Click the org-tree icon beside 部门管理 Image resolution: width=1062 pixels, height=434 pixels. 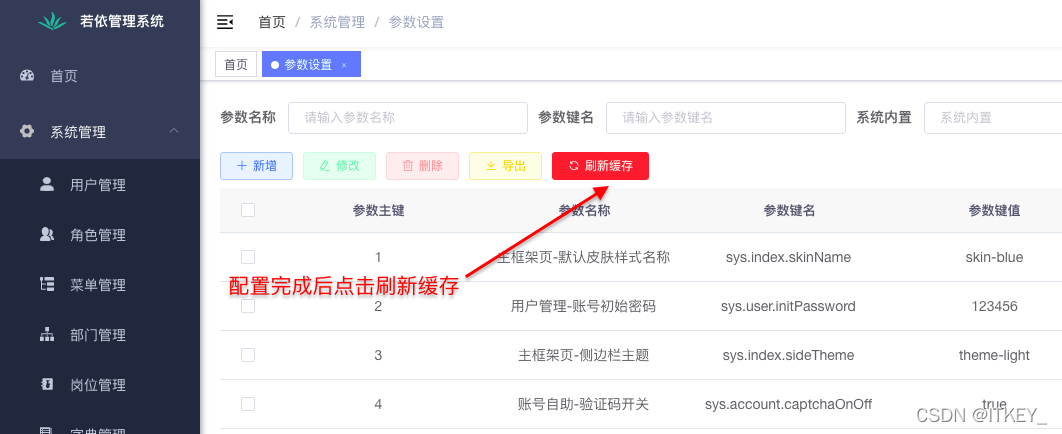47,334
